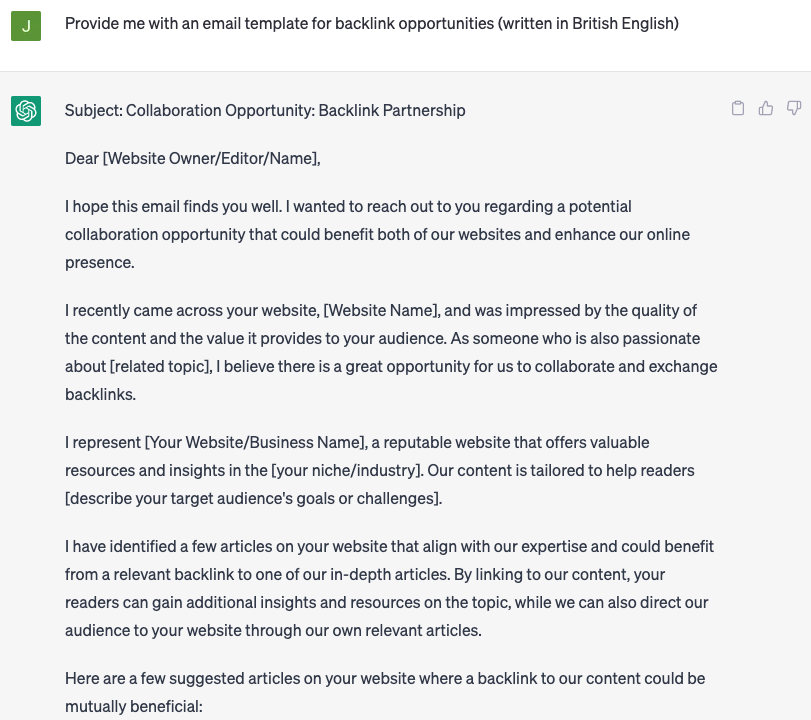Viewport: 811px width, 720px height.
Task: Click the user prompt about email template
Action: pos(371,23)
